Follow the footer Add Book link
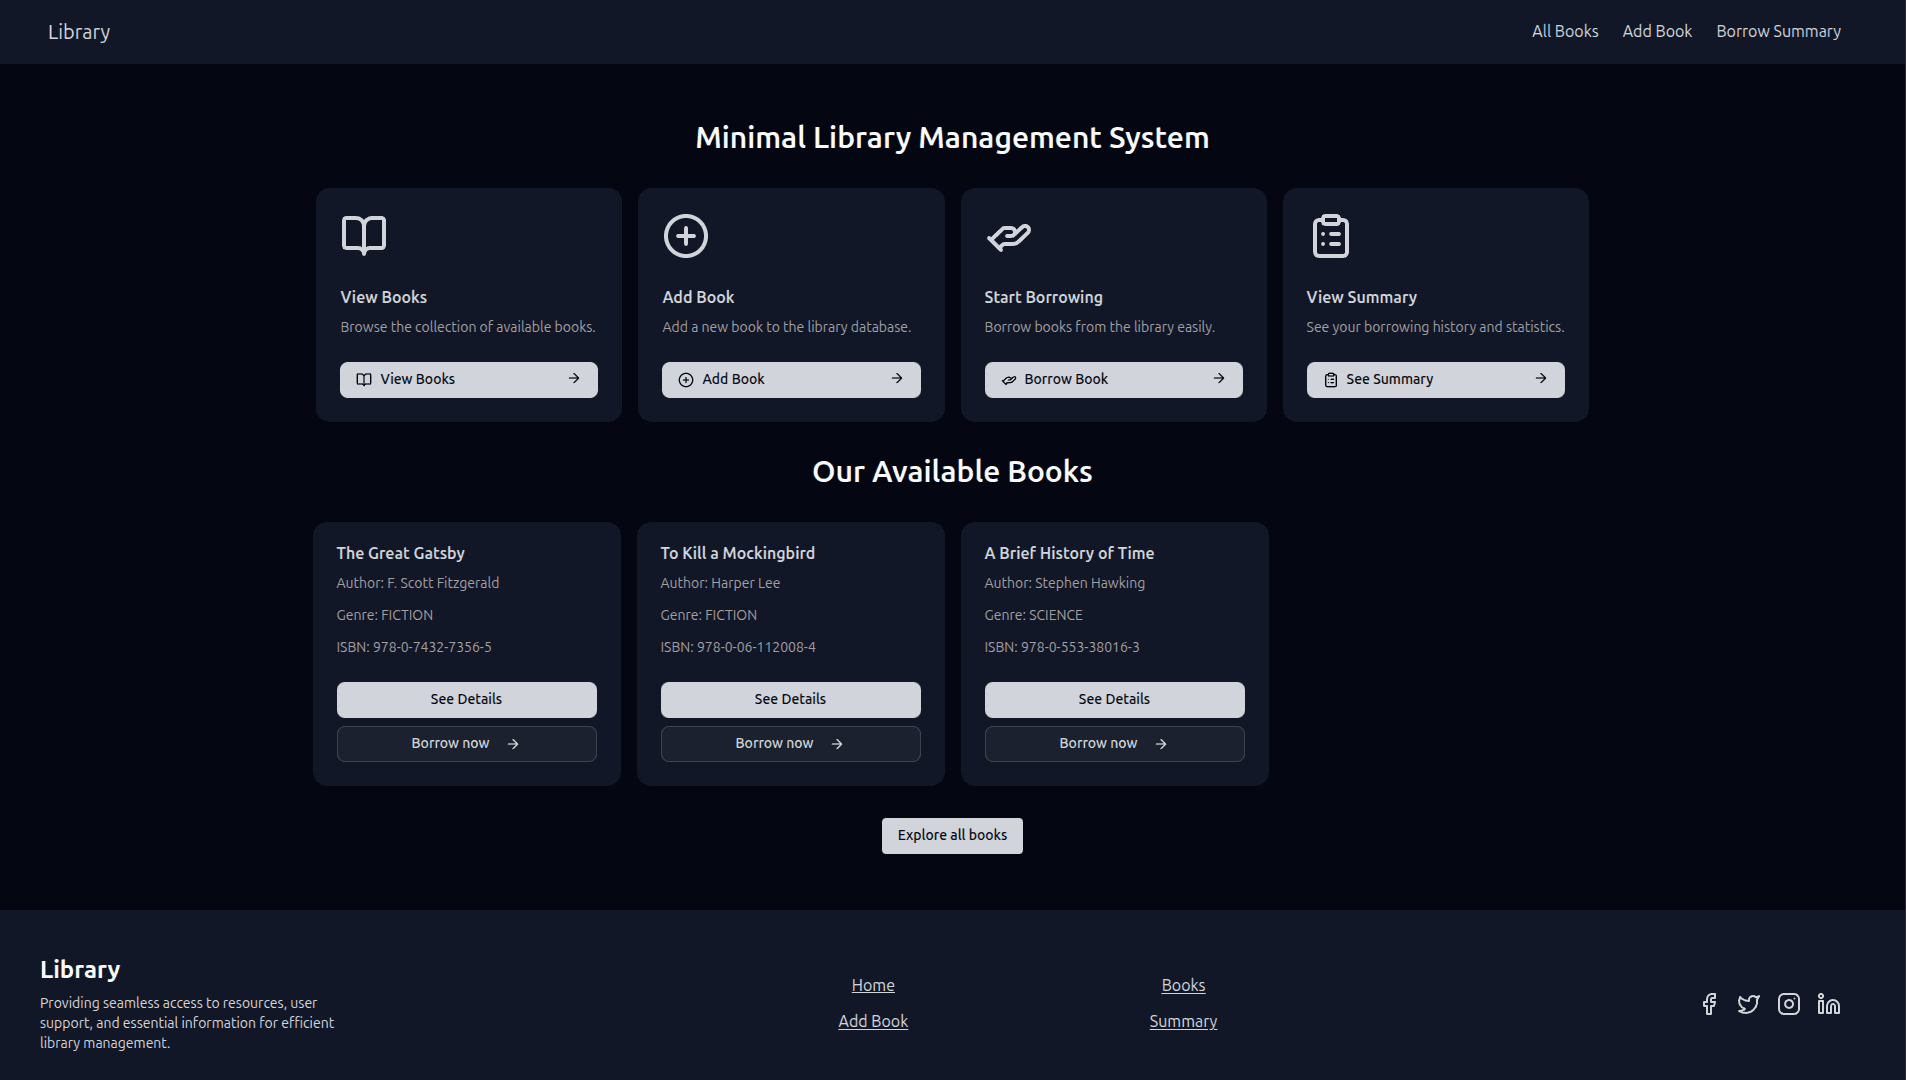The image size is (1906, 1080). click(x=873, y=1021)
